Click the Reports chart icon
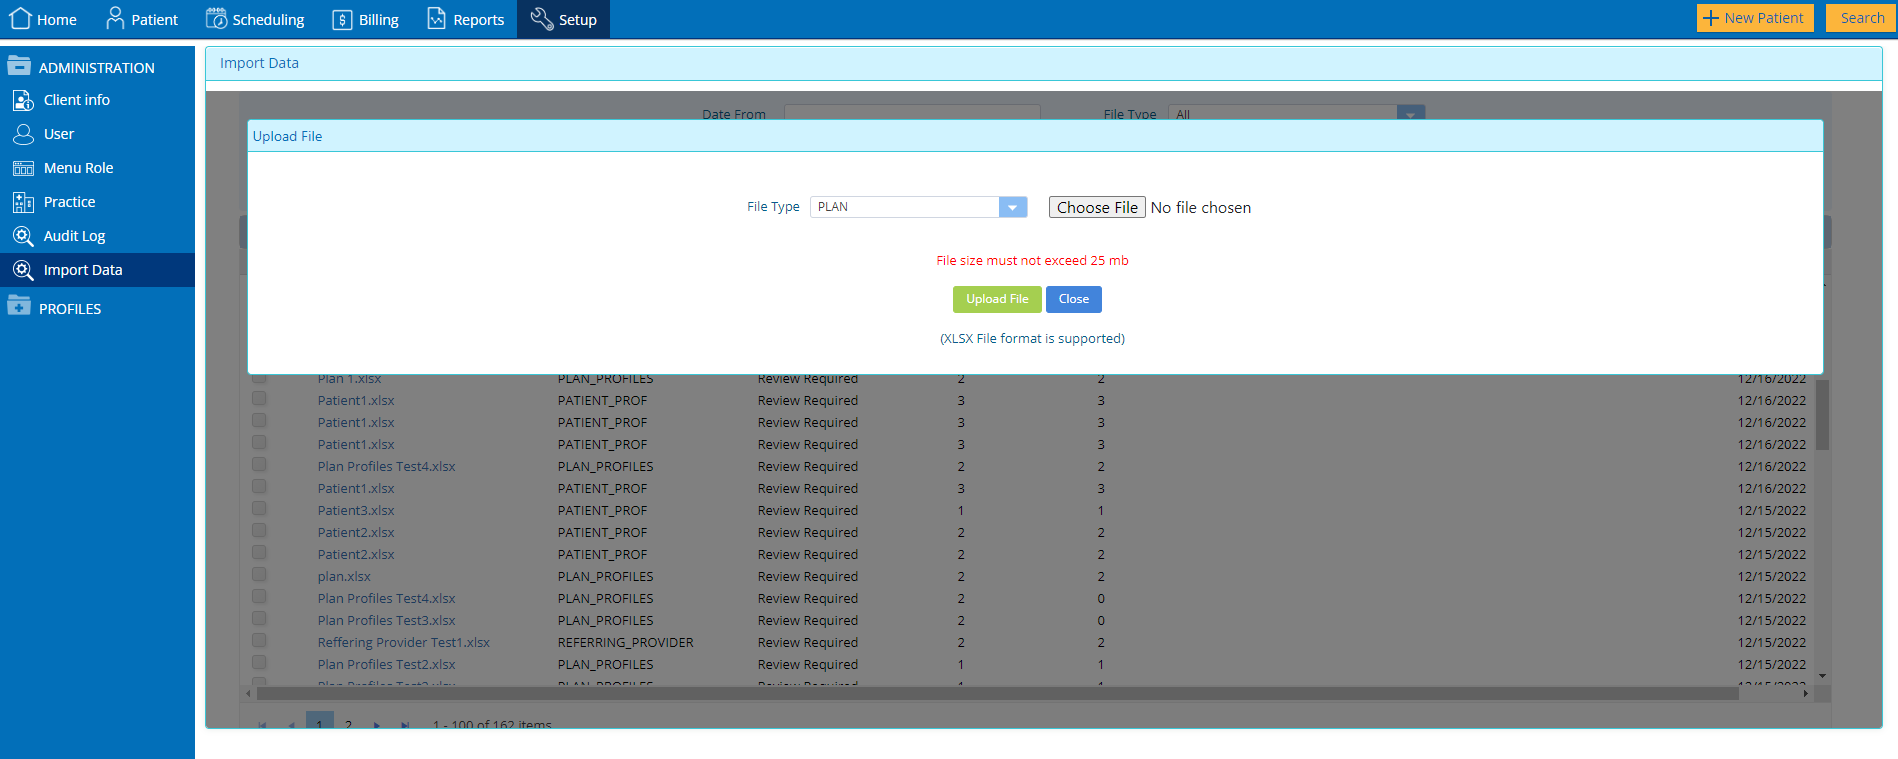 [436, 18]
